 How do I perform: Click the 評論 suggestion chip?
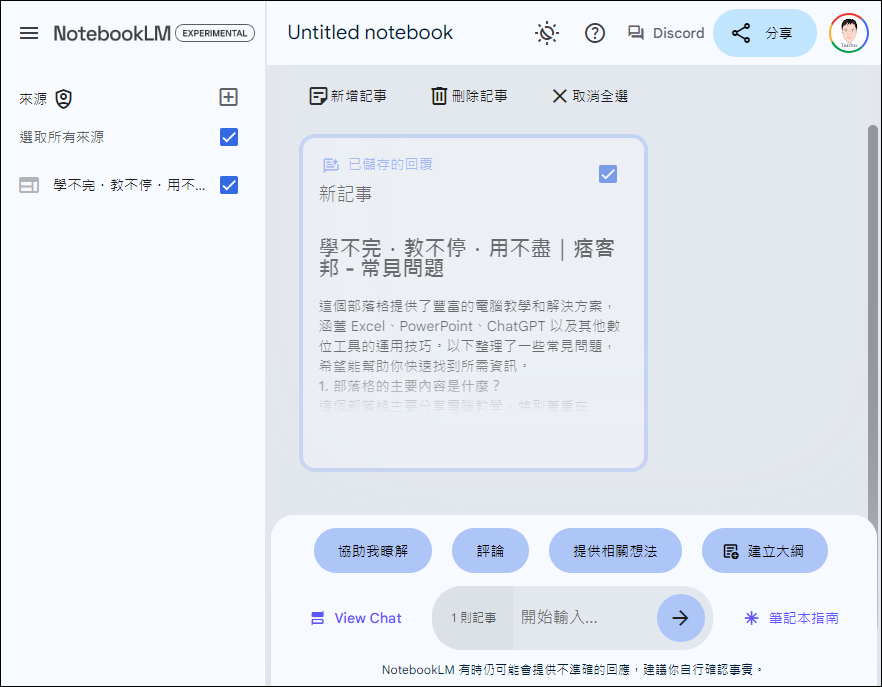tap(490, 551)
